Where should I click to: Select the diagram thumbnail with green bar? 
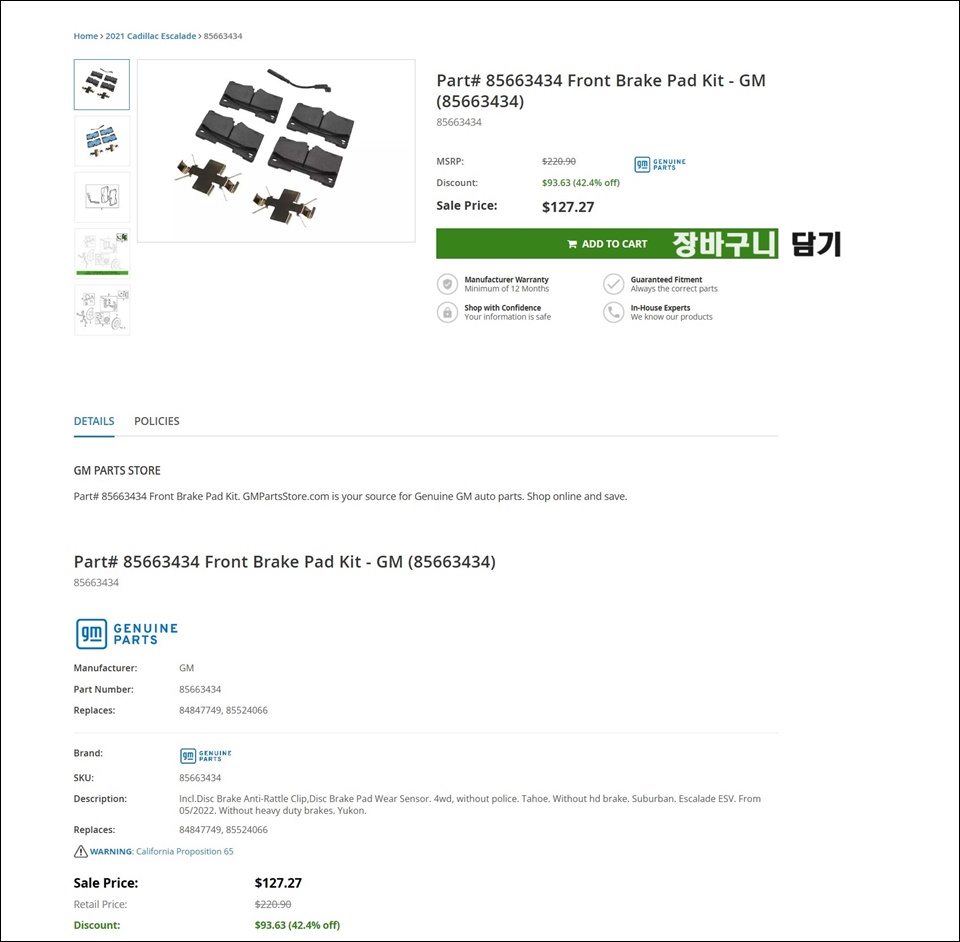(x=102, y=253)
